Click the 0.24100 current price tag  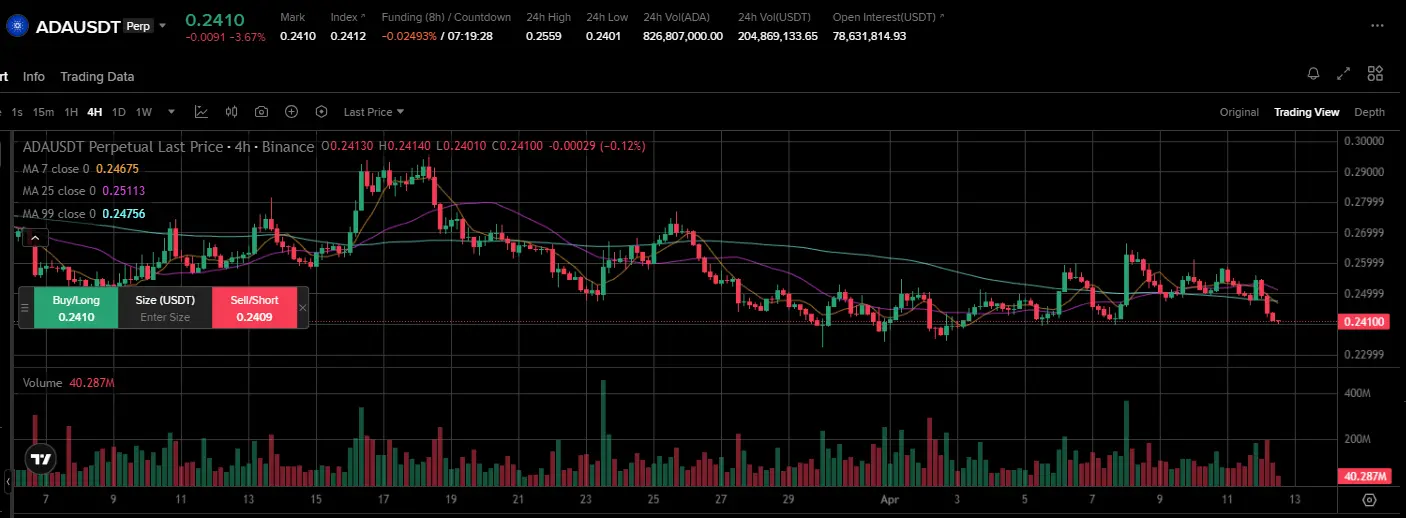click(1366, 322)
